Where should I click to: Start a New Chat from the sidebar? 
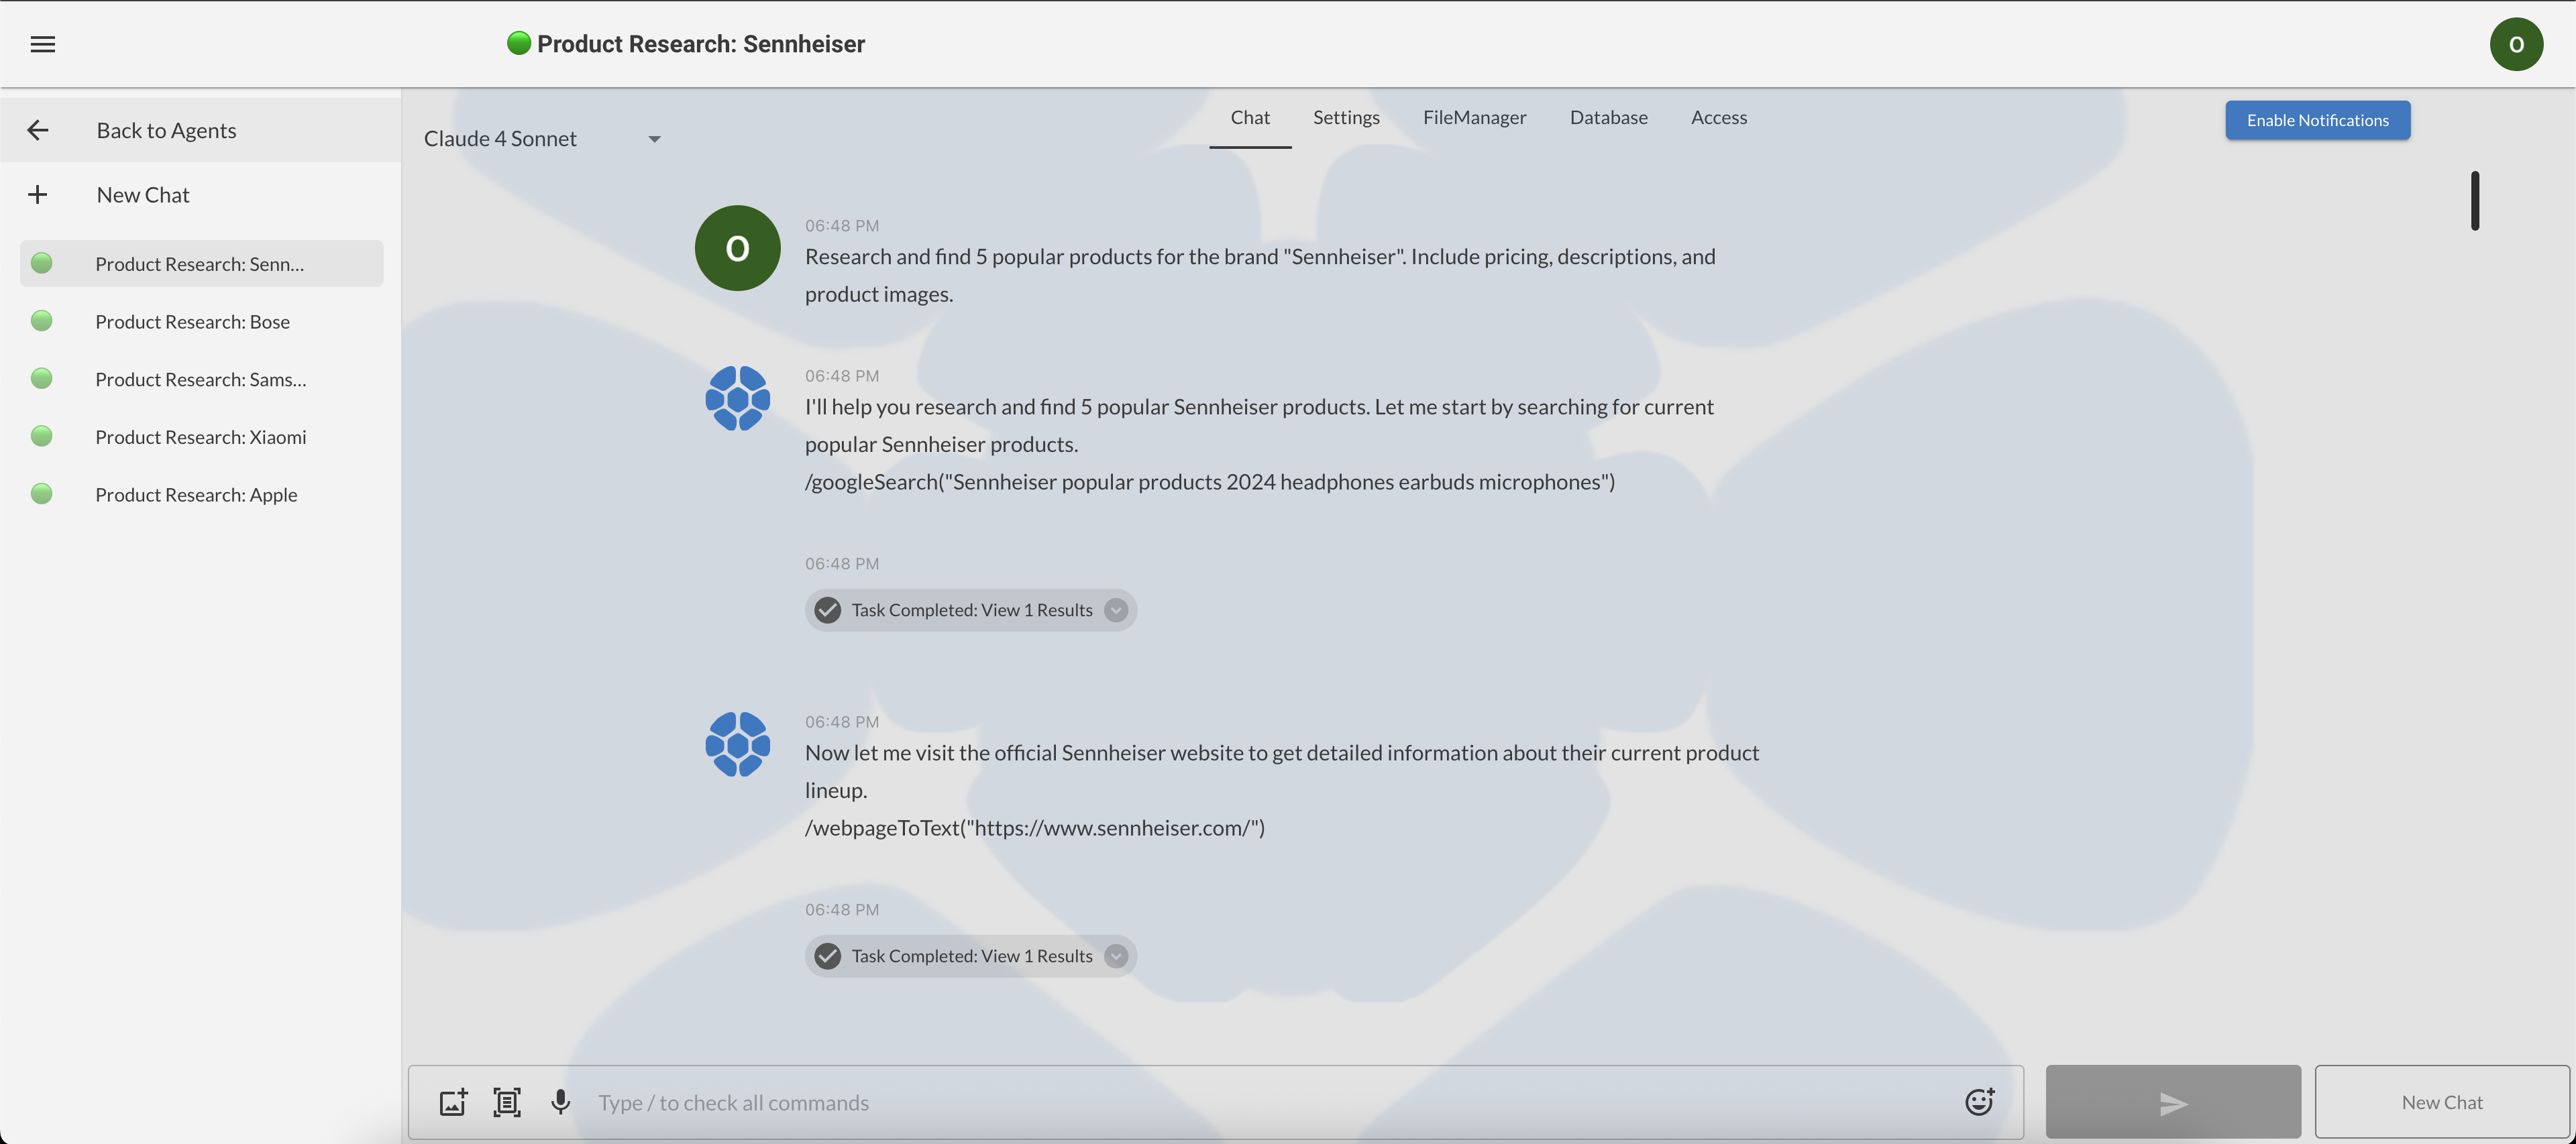pyautogui.click(x=200, y=194)
